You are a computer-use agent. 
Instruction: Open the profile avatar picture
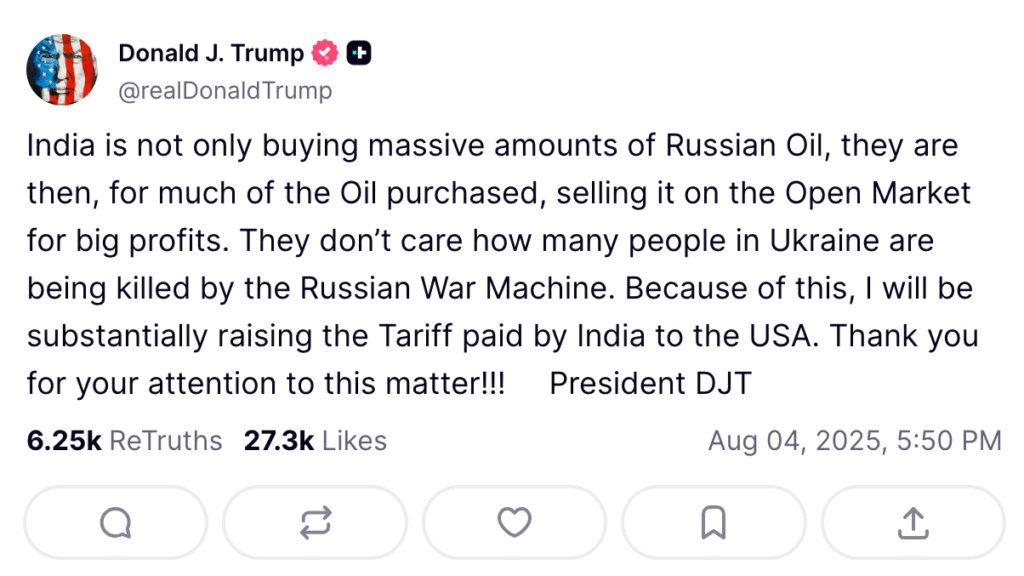tap(62, 69)
